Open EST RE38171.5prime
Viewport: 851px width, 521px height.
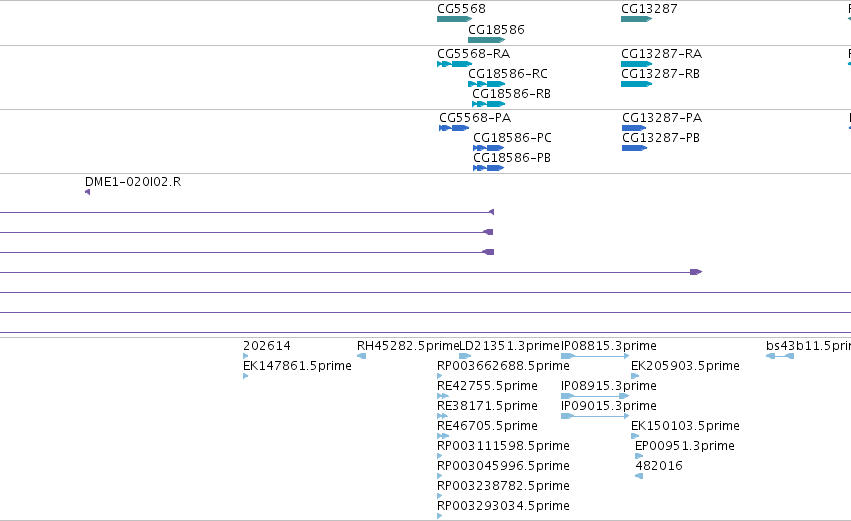[487, 406]
